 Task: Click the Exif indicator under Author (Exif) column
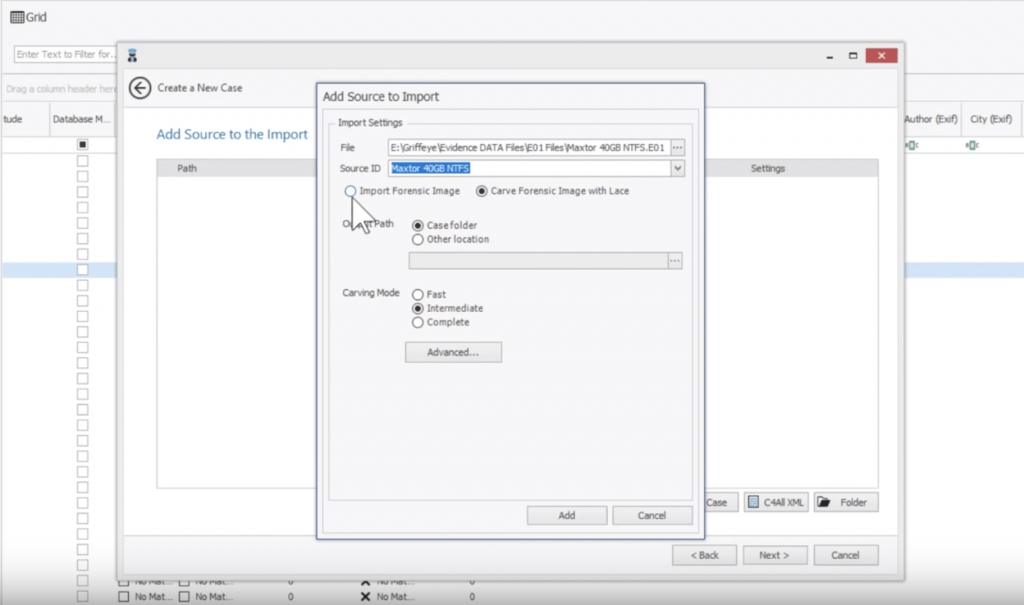coord(928,145)
